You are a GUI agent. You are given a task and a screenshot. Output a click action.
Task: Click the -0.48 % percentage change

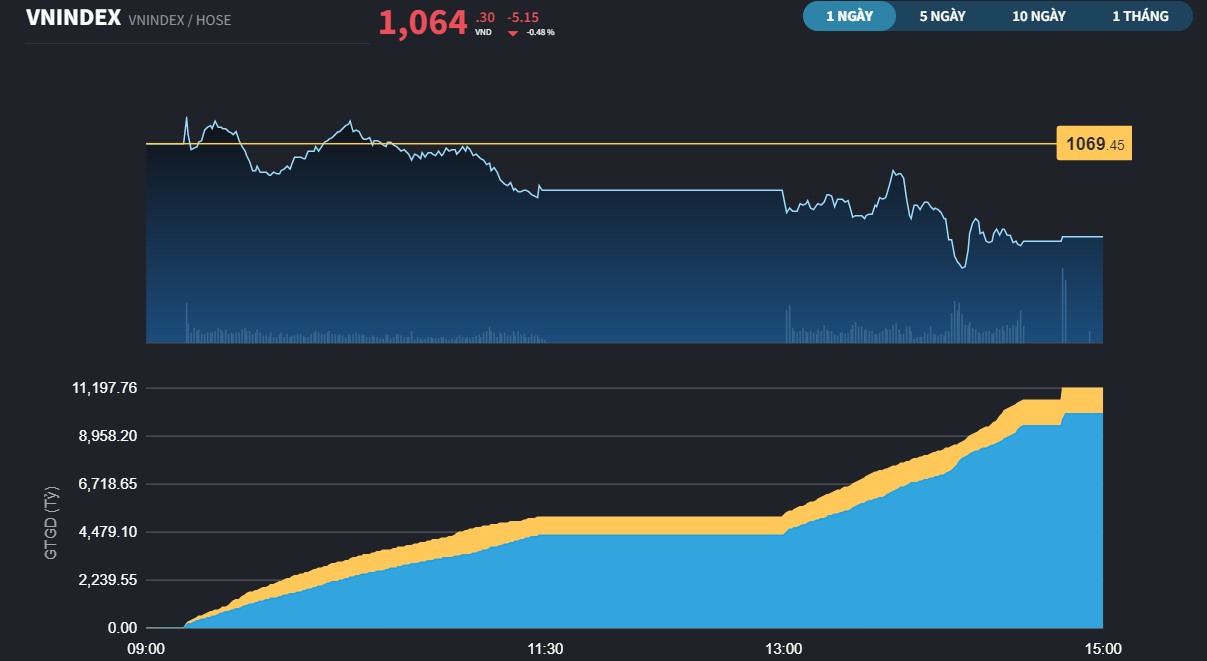(539, 31)
